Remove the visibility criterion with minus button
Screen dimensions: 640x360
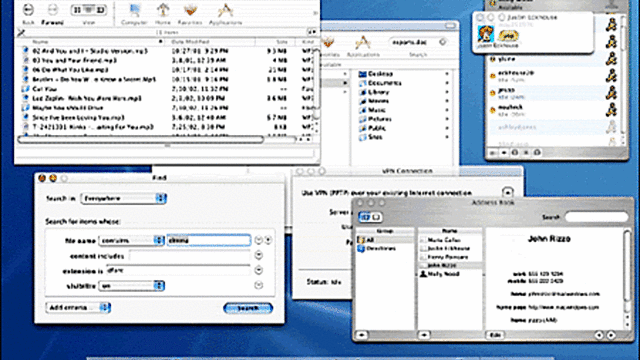coord(258,285)
